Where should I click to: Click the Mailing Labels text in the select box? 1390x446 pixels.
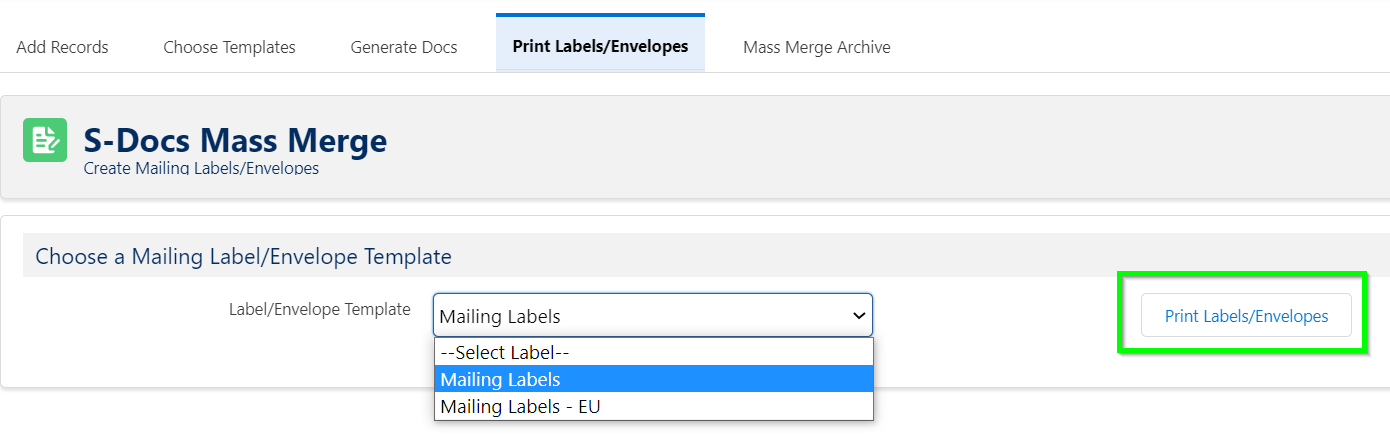coord(500,317)
